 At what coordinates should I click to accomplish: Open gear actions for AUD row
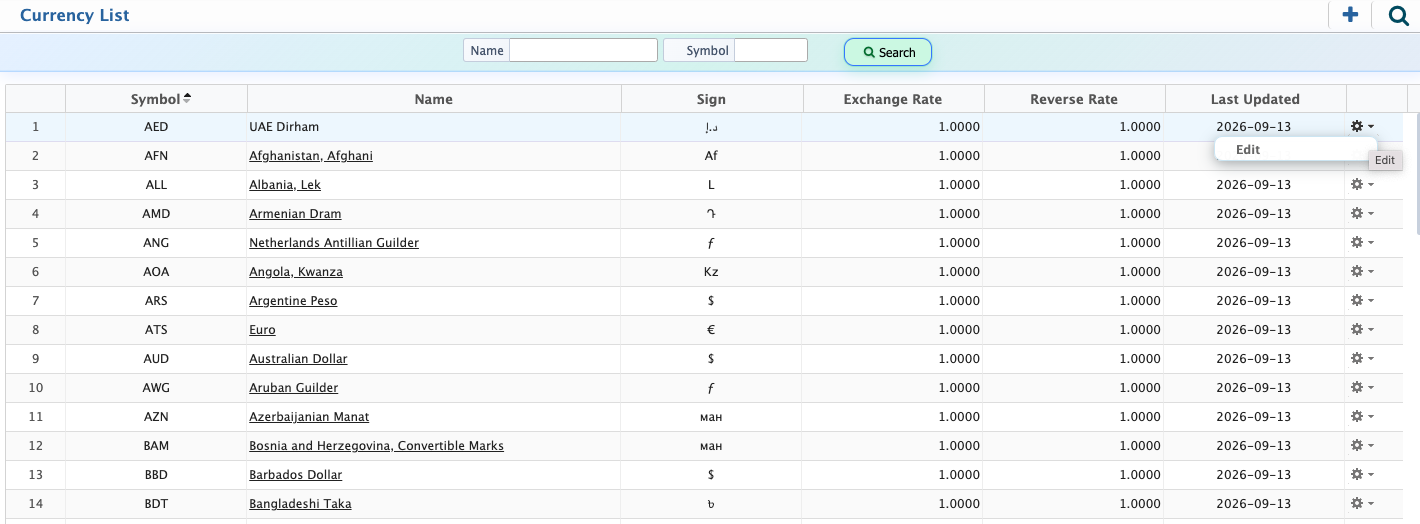click(1362, 358)
